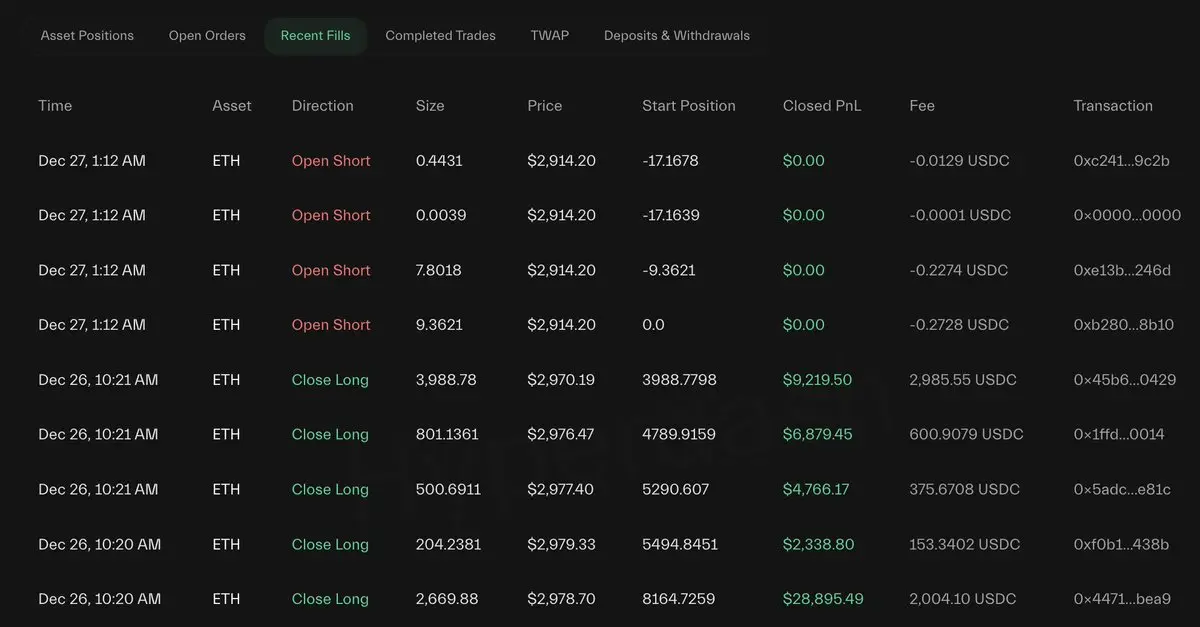Image resolution: width=1200 pixels, height=627 pixels.
Task: Click fee 153.3402 USDC
Action: point(965,544)
